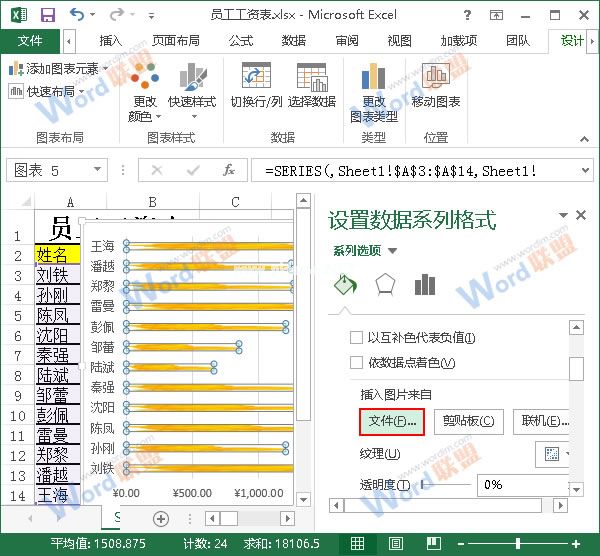This screenshot has width=600, height=556.
Task: Enable Invert if negative checkbox (以互补色代表负值)
Action: [x=356, y=338]
